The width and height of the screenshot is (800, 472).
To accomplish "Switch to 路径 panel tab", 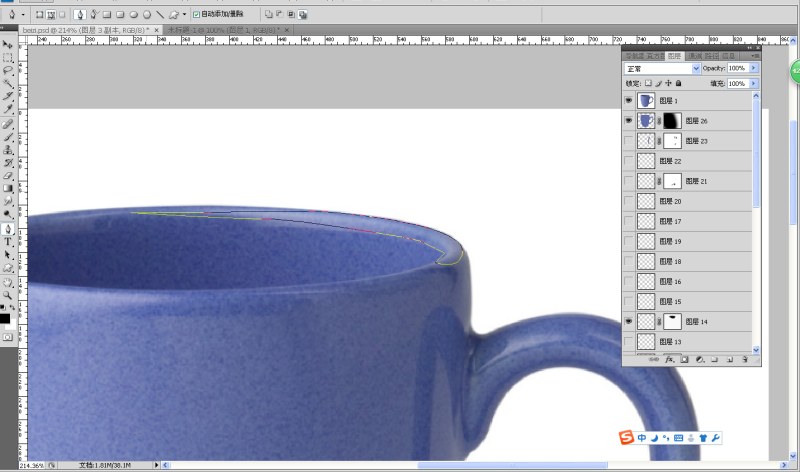I will pyautogui.click(x=712, y=56).
